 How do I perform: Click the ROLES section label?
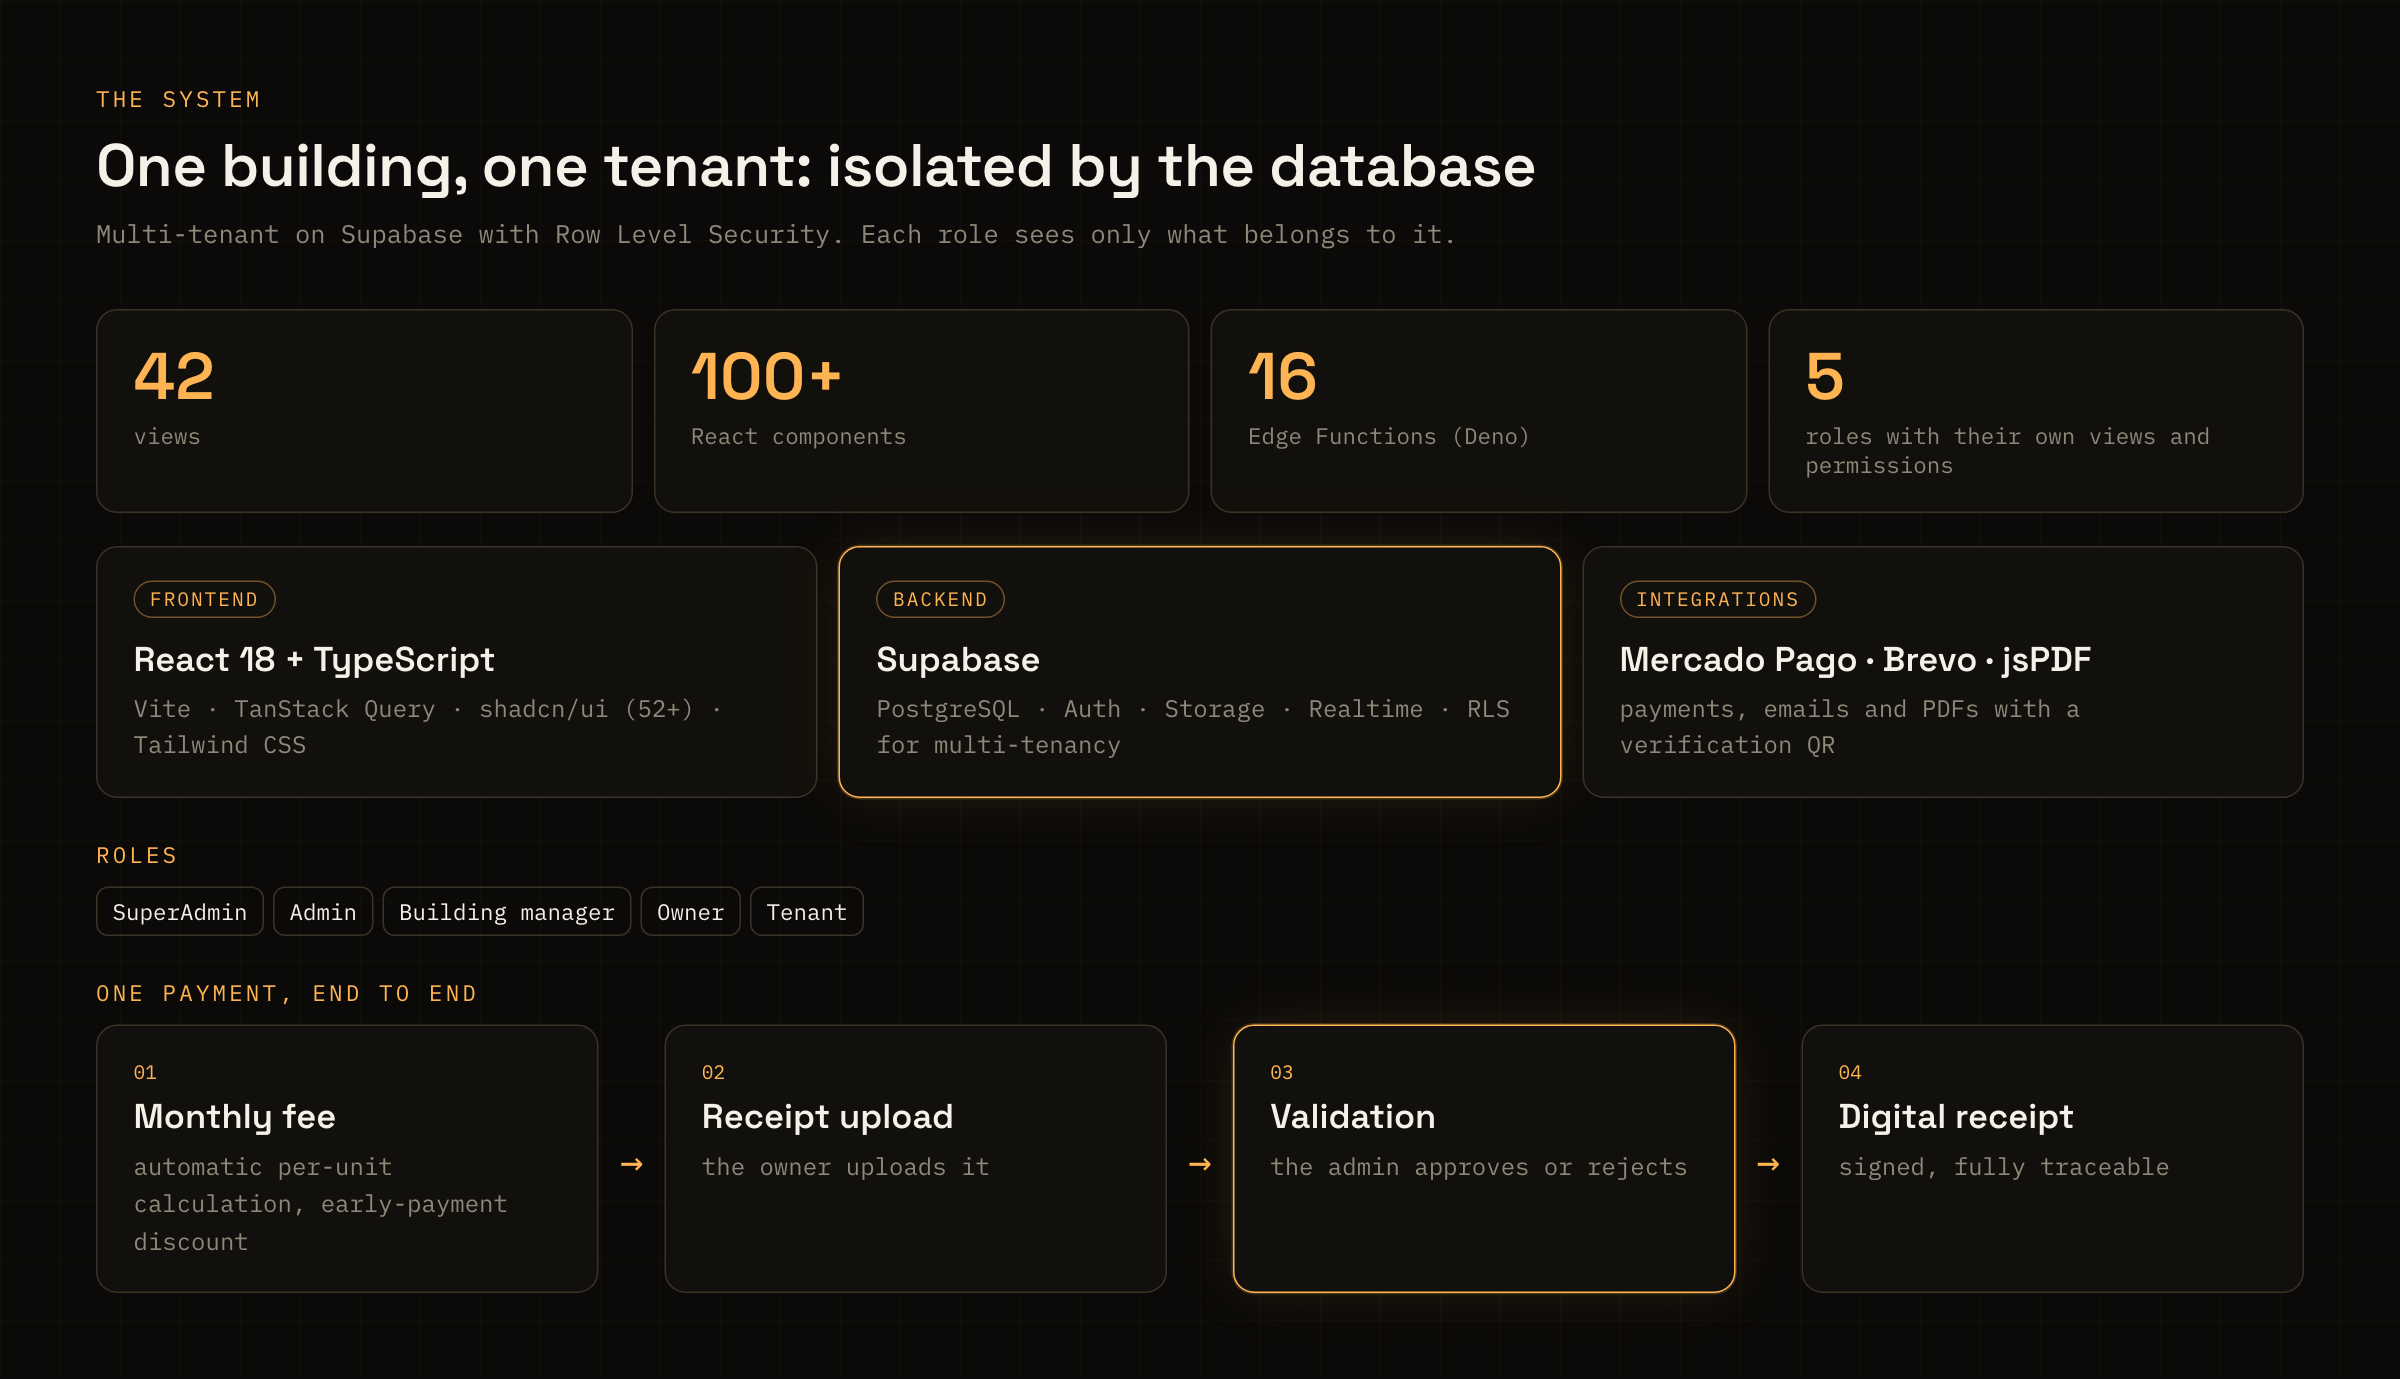pyautogui.click(x=137, y=856)
